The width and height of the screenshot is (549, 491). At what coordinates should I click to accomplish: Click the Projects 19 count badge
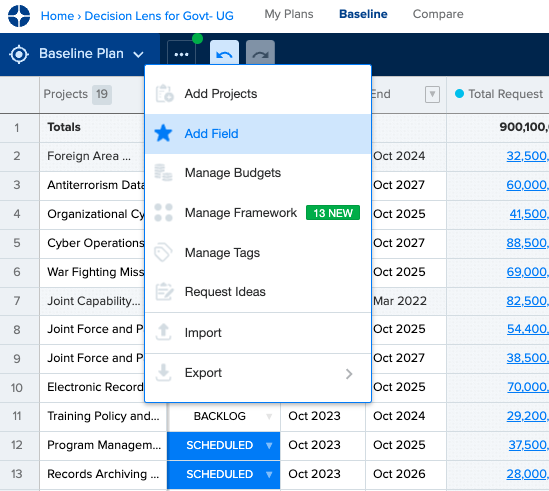[102, 94]
